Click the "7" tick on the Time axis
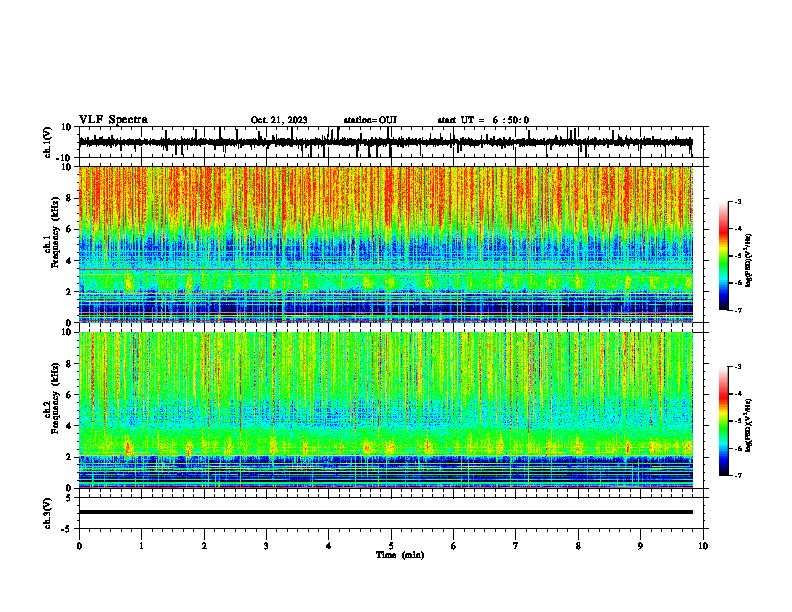 pos(516,546)
